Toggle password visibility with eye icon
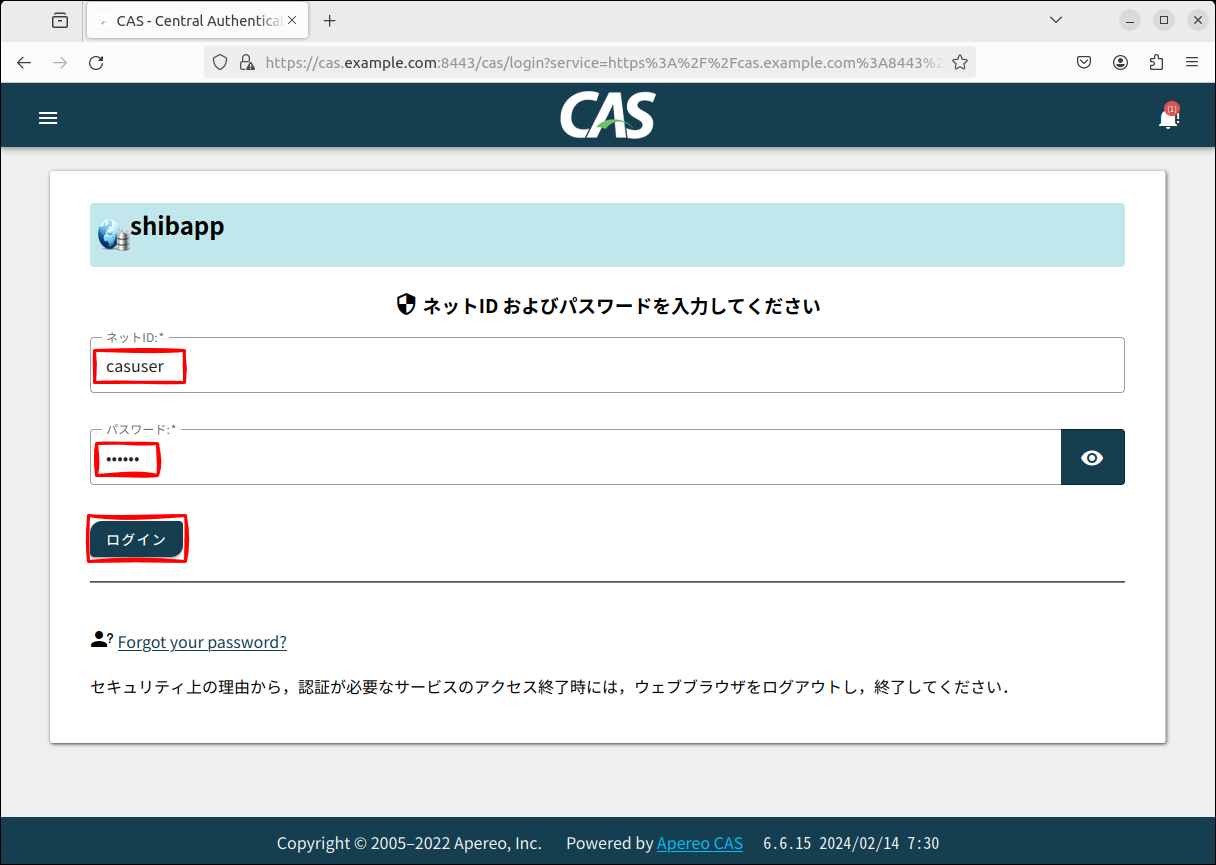1216x865 pixels. (x=1092, y=458)
